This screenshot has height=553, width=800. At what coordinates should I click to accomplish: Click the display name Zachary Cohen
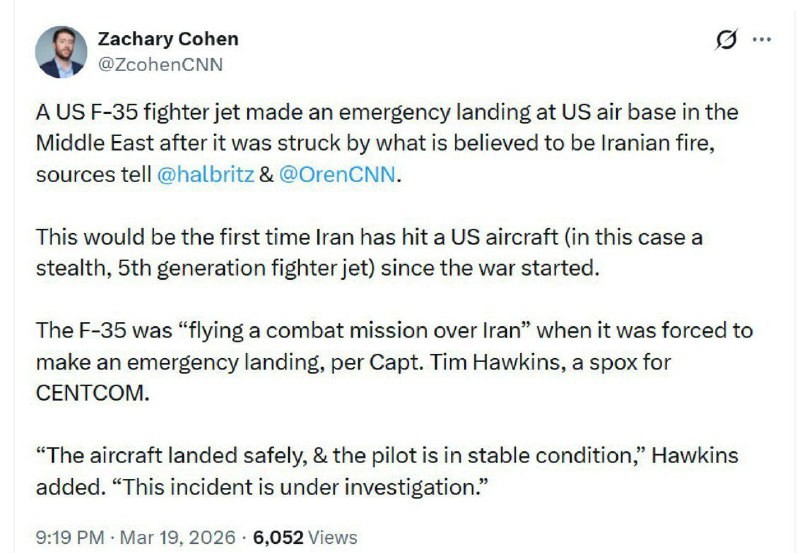tap(168, 39)
